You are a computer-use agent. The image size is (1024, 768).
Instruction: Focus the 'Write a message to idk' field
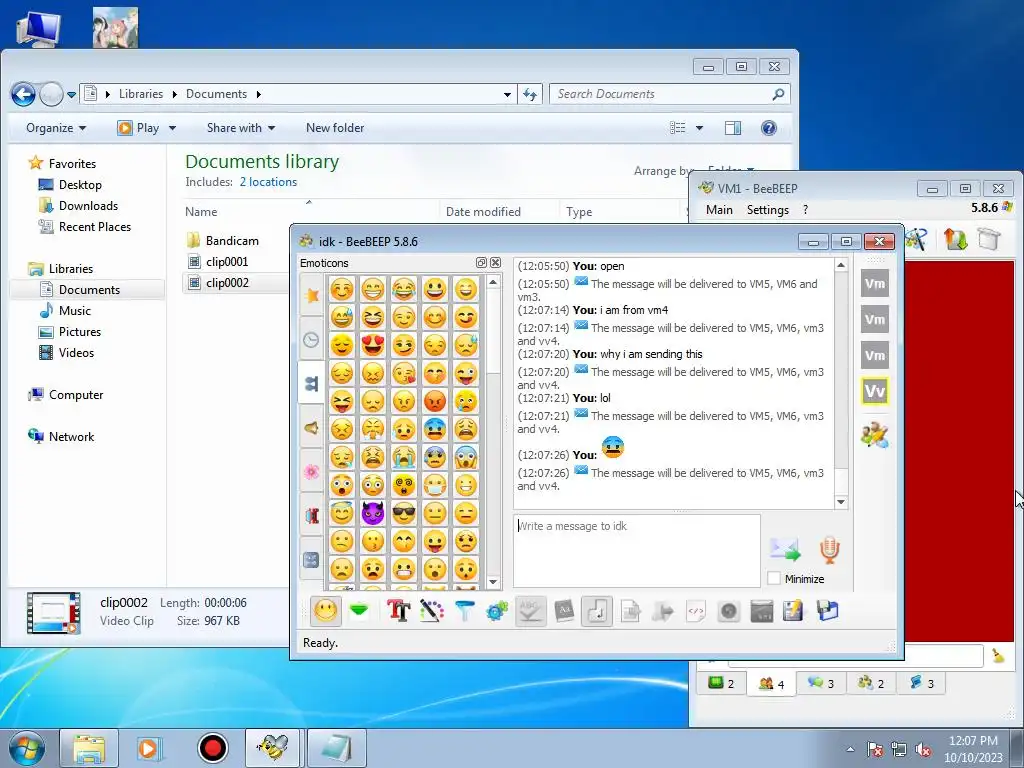(x=637, y=551)
